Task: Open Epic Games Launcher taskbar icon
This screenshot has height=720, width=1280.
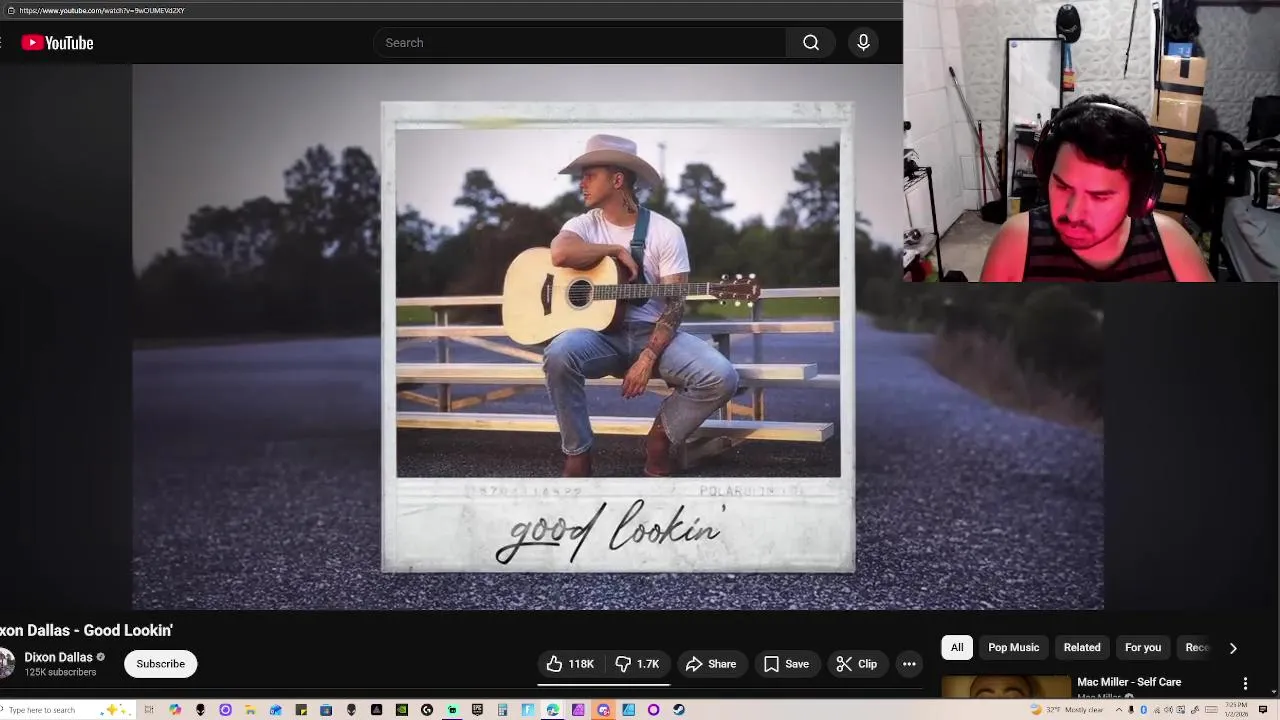Action: click(477, 710)
